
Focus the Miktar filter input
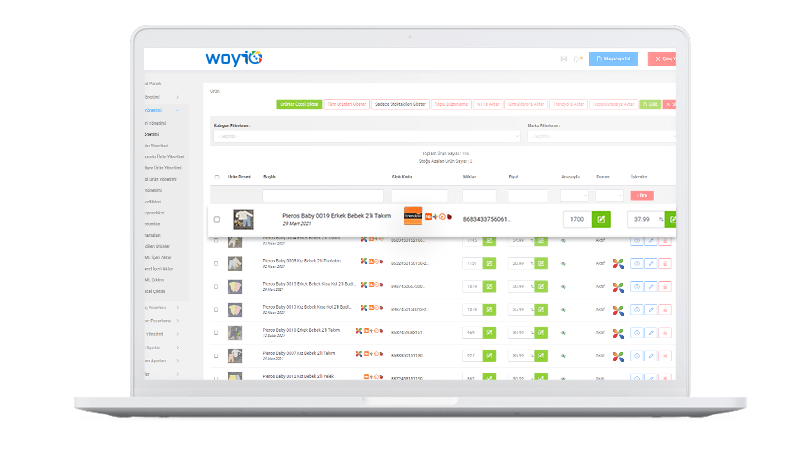(479, 195)
